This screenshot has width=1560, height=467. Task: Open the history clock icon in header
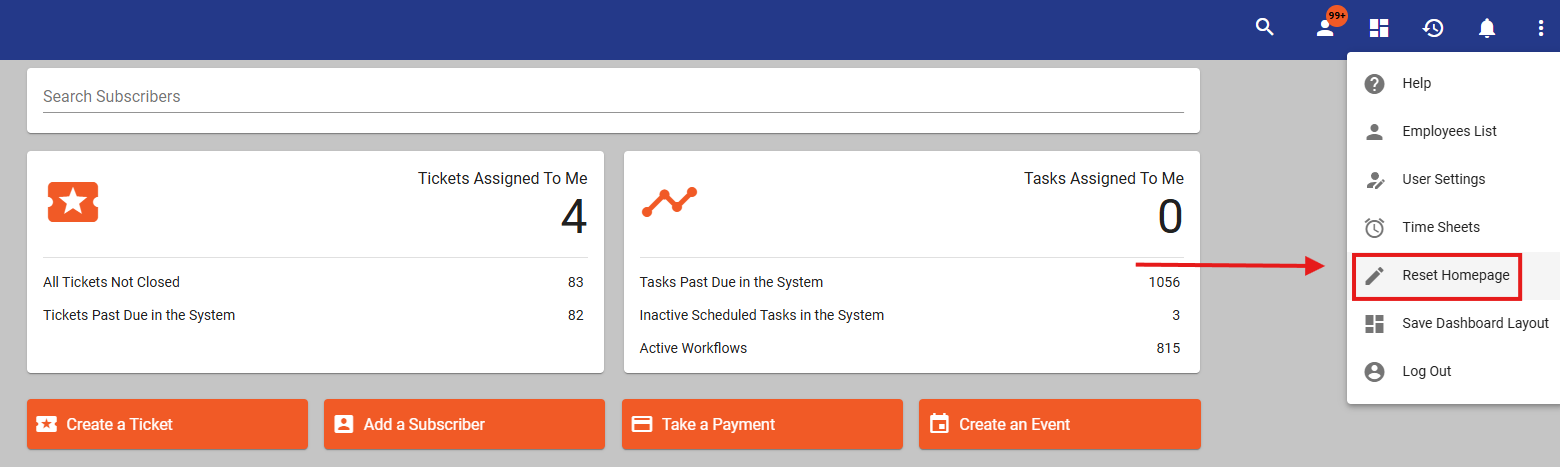coord(1433,28)
